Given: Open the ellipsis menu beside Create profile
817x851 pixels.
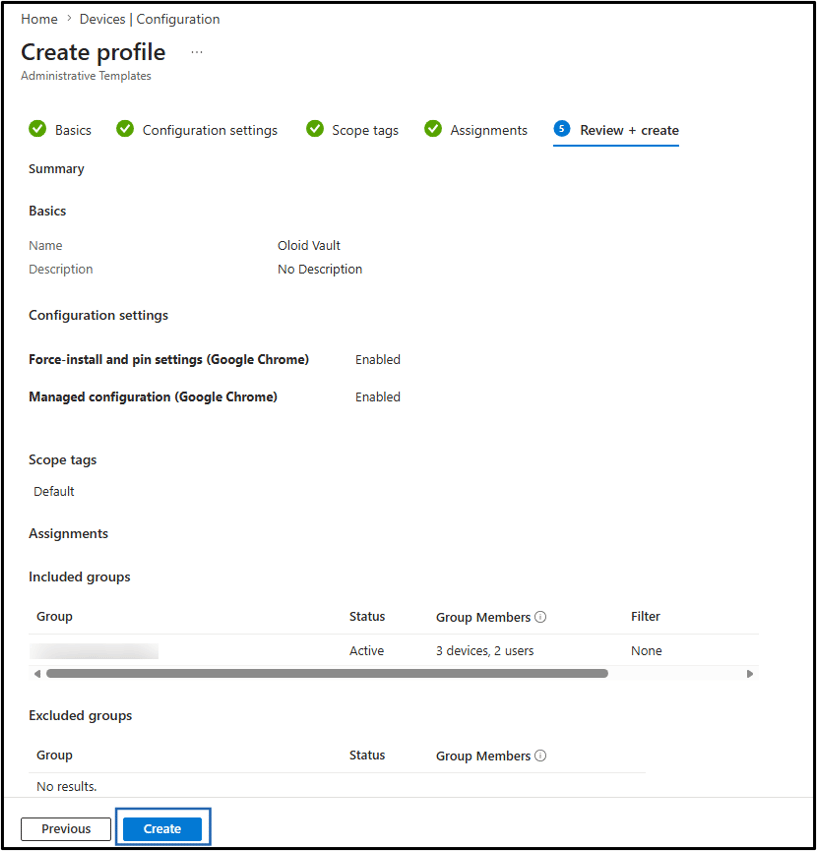Looking at the screenshot, I should coord(197,52).
